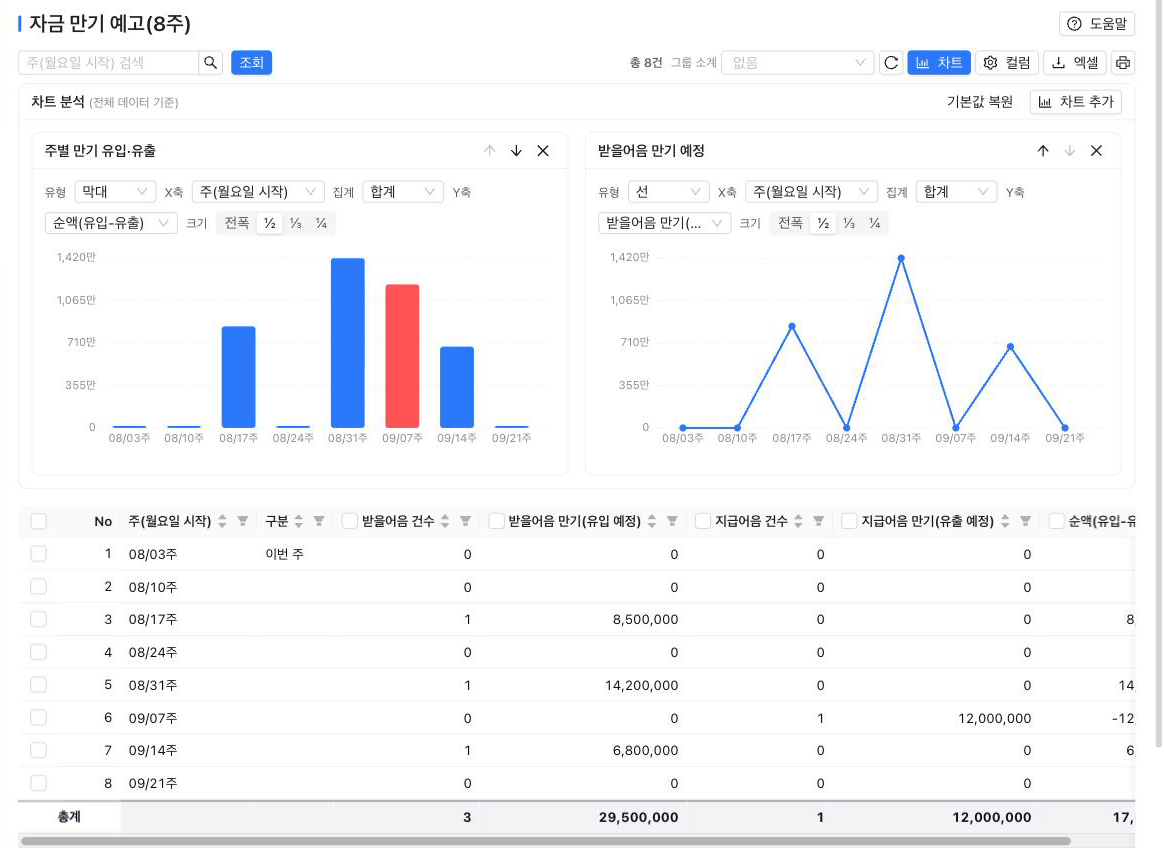The height and width of the screenshot is (848, 1164).
Task: Click the red 09/07주 bar
Action: click(402, 356)
